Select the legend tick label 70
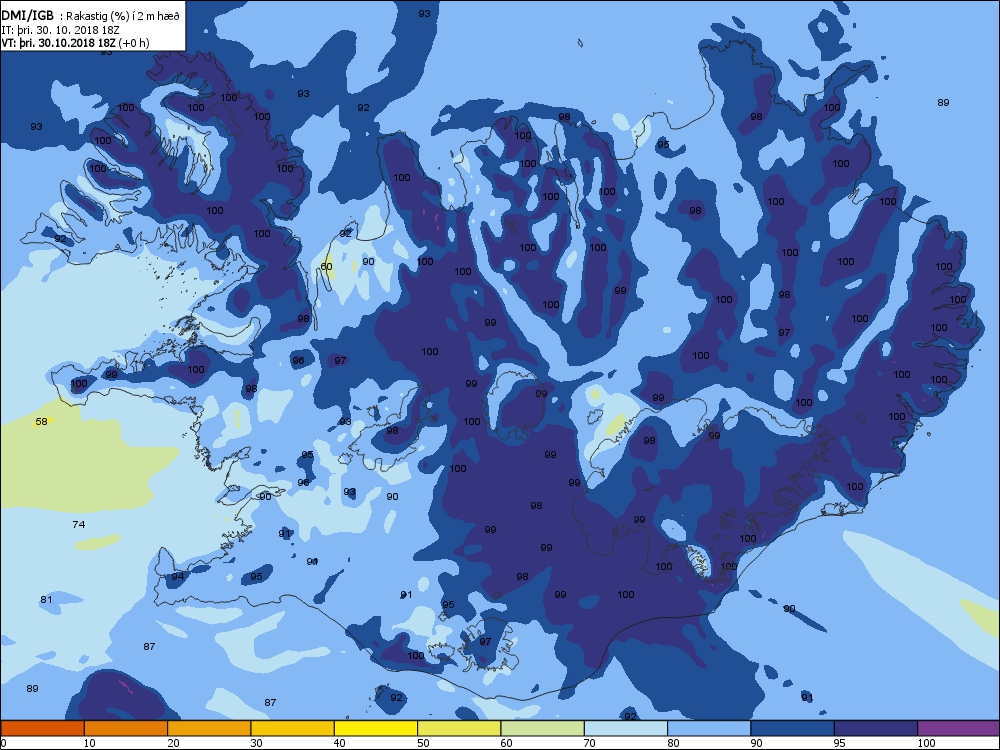This screenshot has width=1000, height=750. click(589, 743)
